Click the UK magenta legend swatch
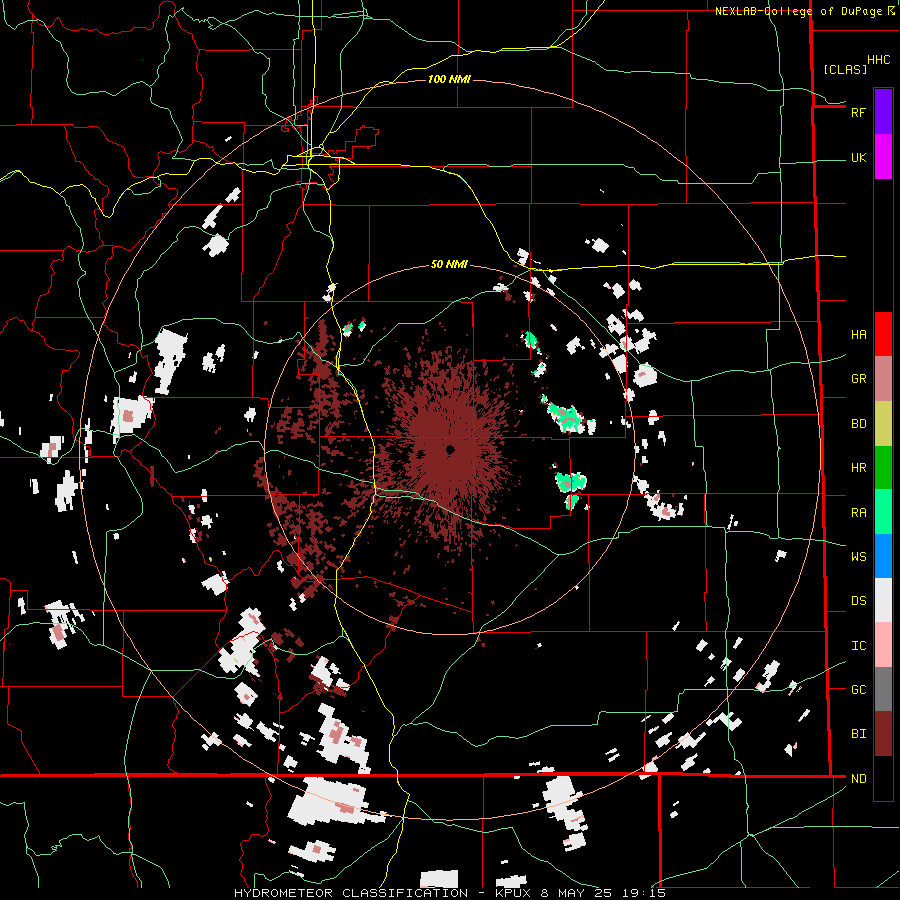This screenshot has height=900, width=900. (883, 157)
